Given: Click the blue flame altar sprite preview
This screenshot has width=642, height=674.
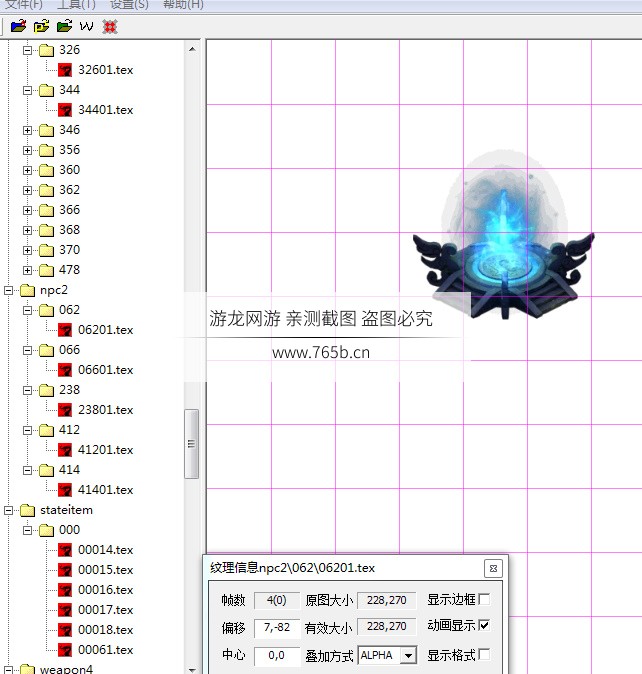Looking at the screenshot, I should coord(504,235).
